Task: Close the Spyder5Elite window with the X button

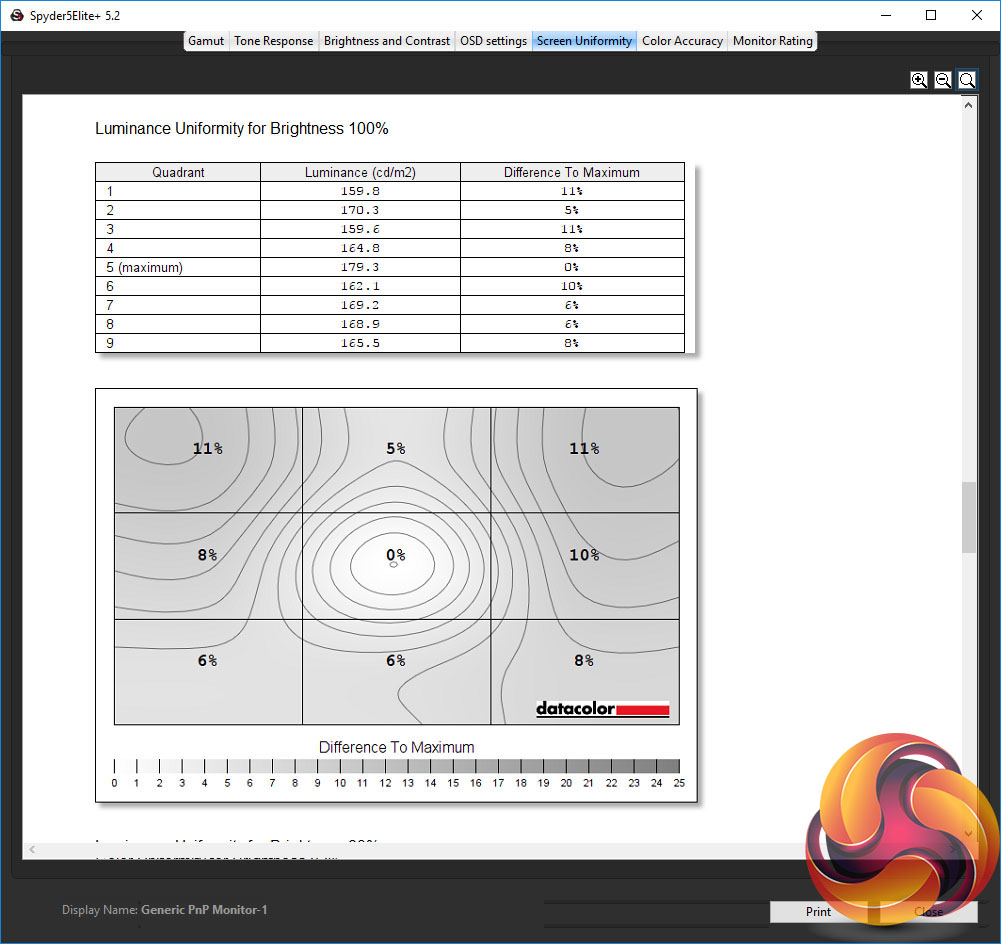Action: [x=977, y=15]
